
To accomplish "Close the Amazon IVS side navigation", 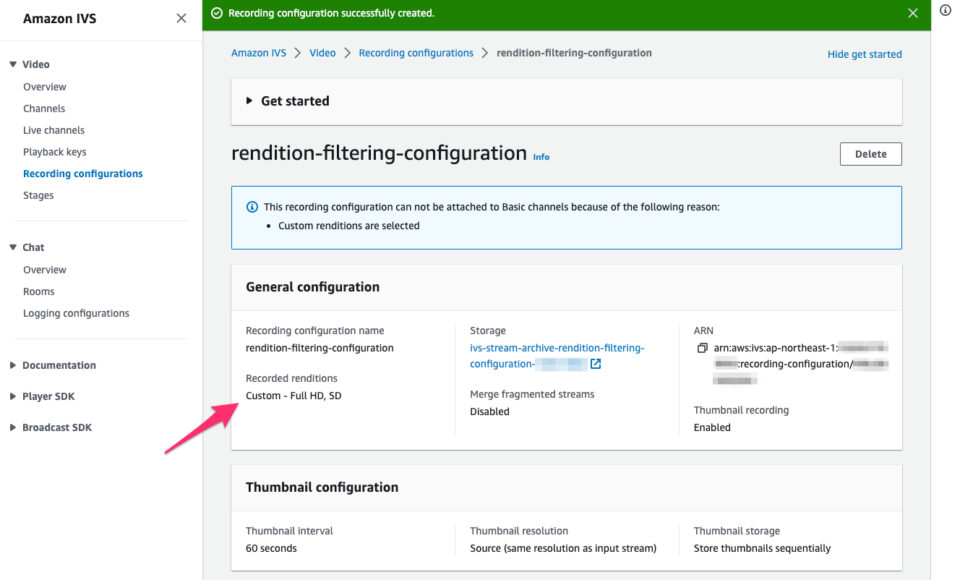I will [181, 18].
